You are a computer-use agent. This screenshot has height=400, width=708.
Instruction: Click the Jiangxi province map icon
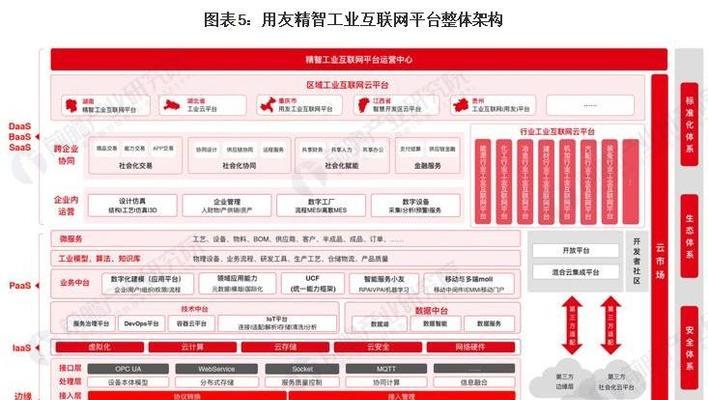[x=363, y=105]
